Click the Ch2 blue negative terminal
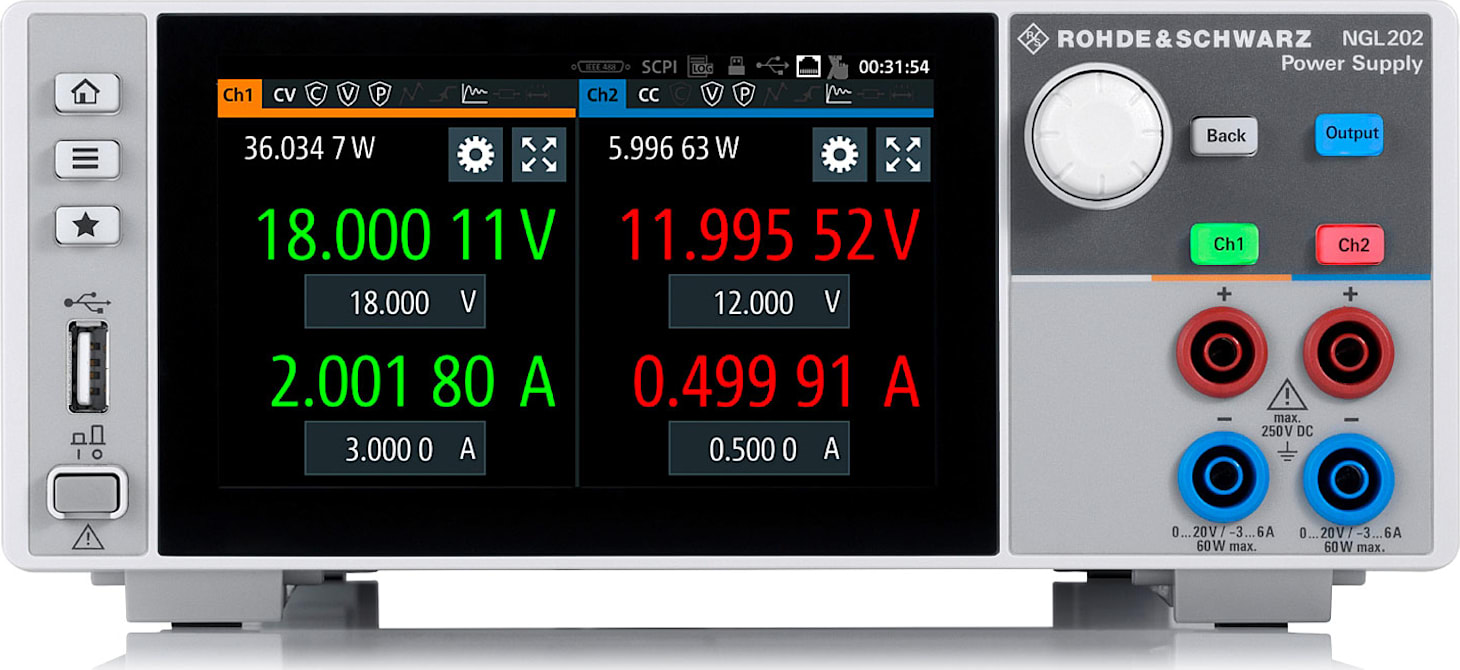The height and width of the screenshot is (670, 1460). (x=1348, y=477)
